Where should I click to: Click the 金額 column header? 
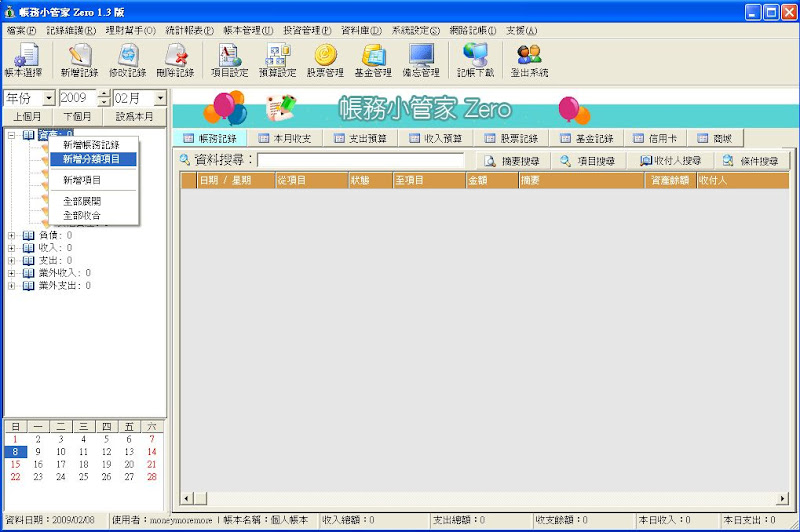492,180
